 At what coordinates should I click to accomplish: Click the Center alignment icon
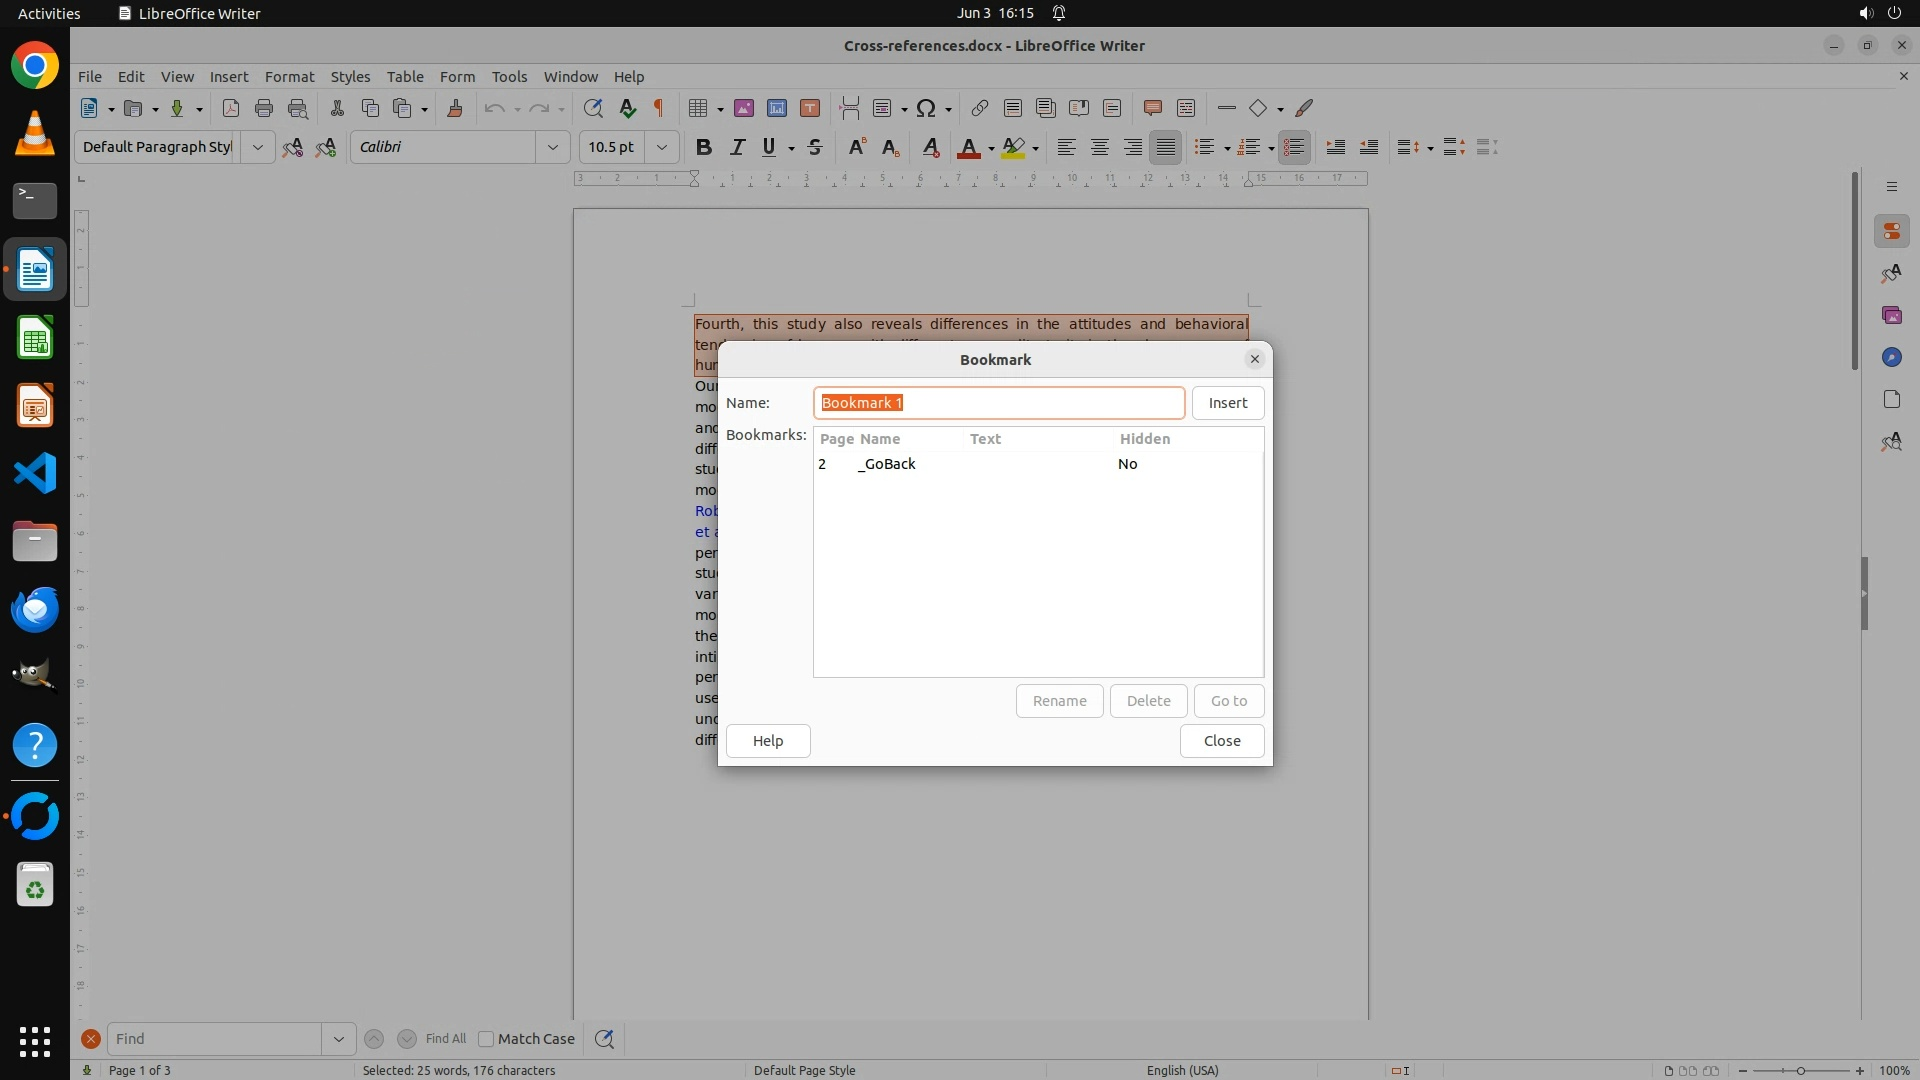(1099, 147)
